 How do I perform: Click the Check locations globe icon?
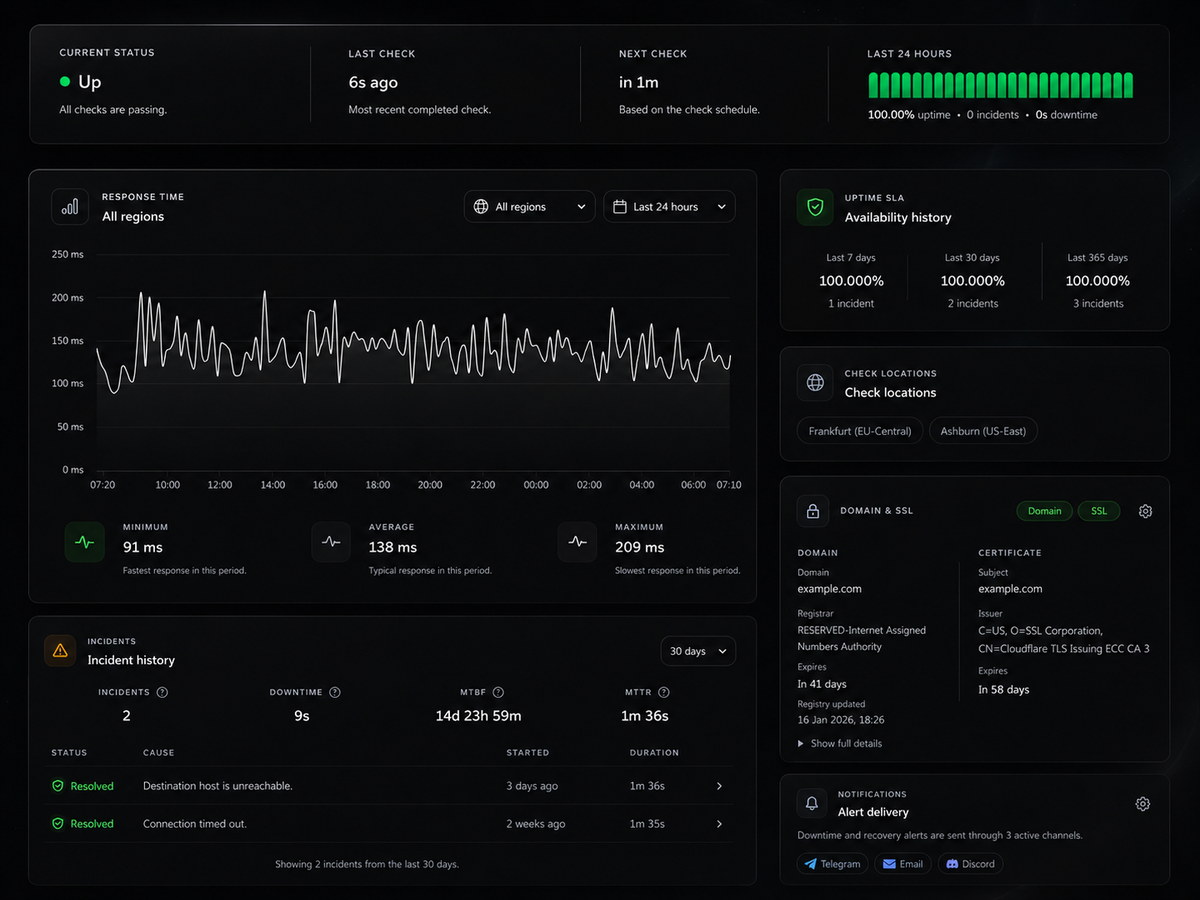[x=815, y=383]
